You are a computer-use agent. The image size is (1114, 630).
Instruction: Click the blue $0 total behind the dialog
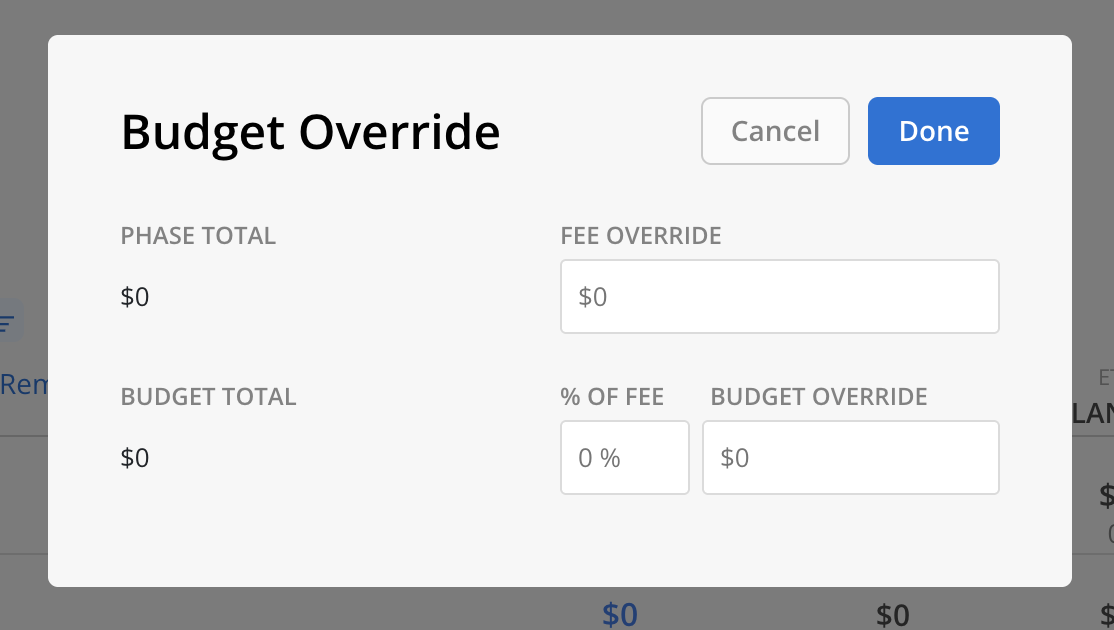click(620, 615)
